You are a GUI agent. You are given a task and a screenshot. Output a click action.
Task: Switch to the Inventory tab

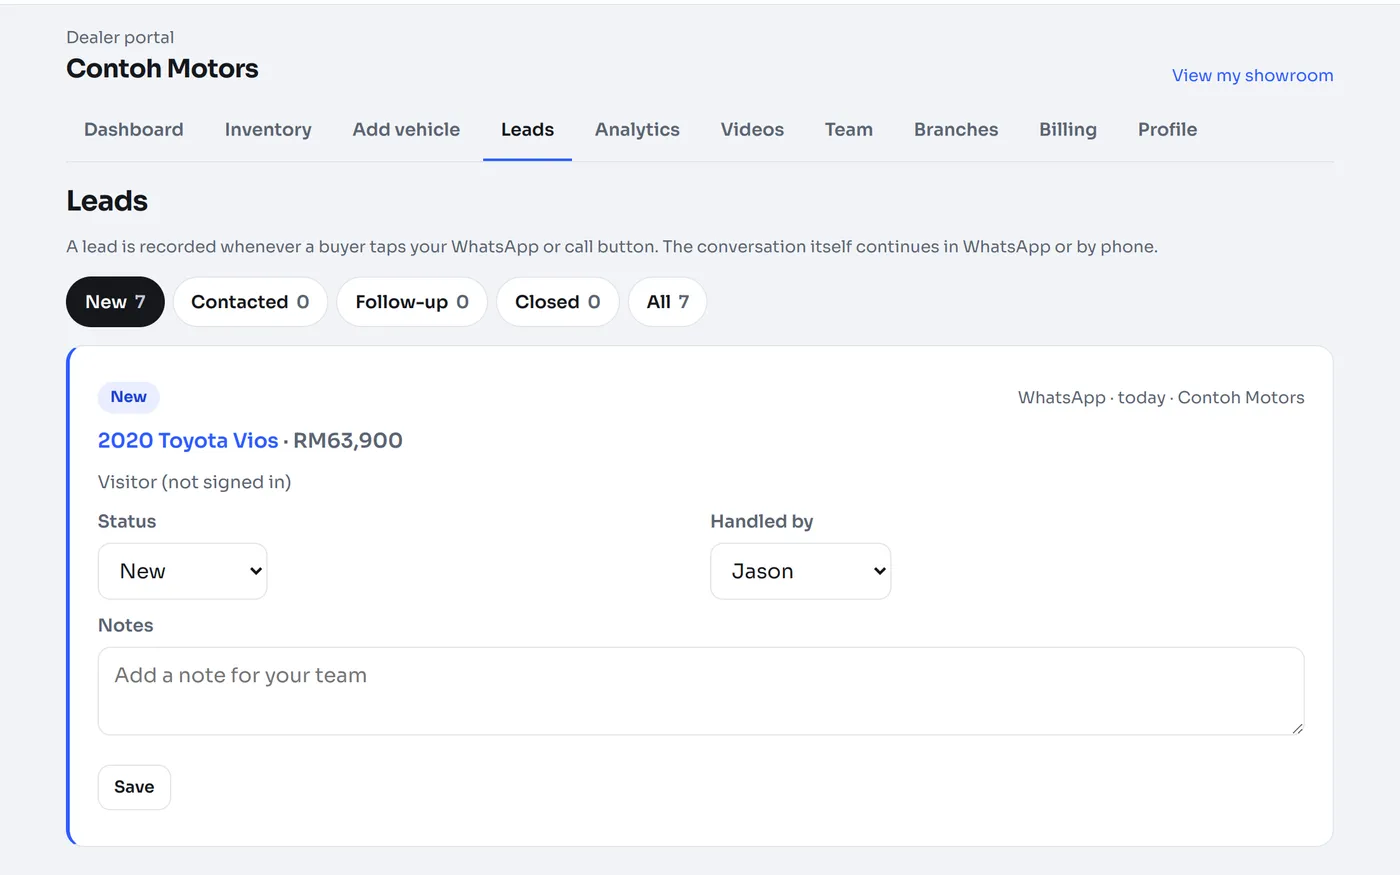(268, 130)
